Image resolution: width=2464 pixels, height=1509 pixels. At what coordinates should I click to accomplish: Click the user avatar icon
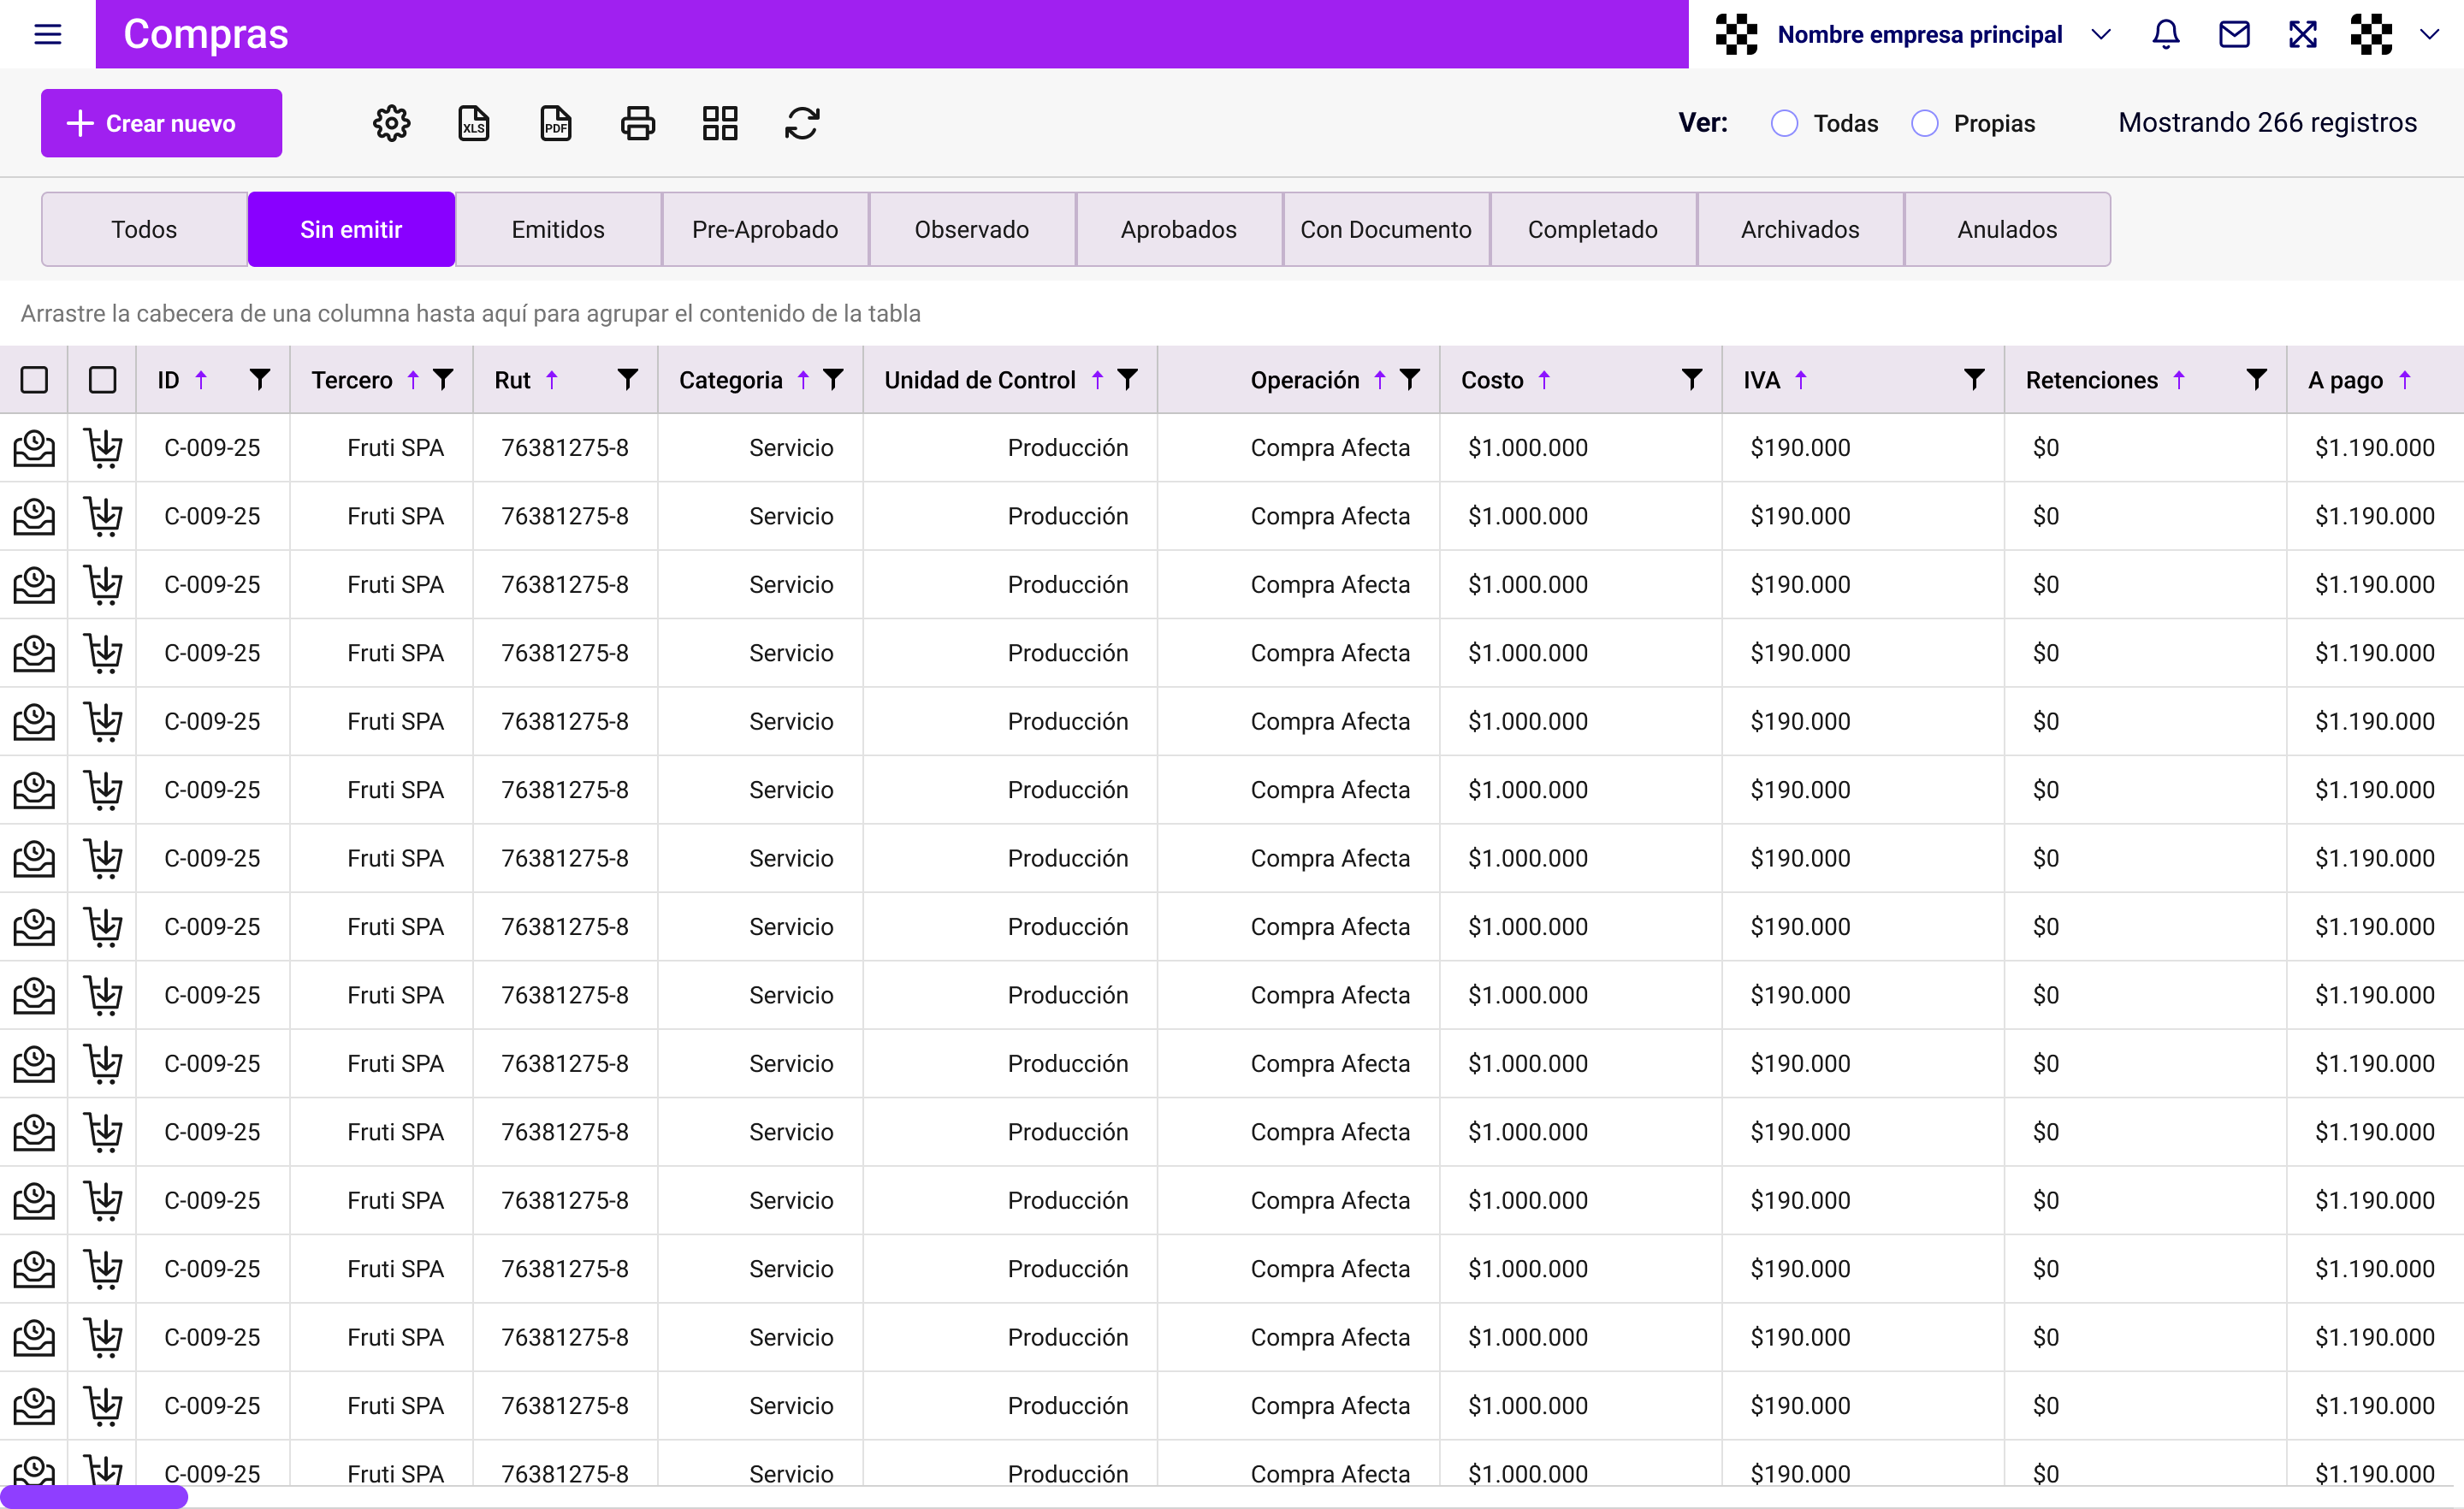point(2371,35)
